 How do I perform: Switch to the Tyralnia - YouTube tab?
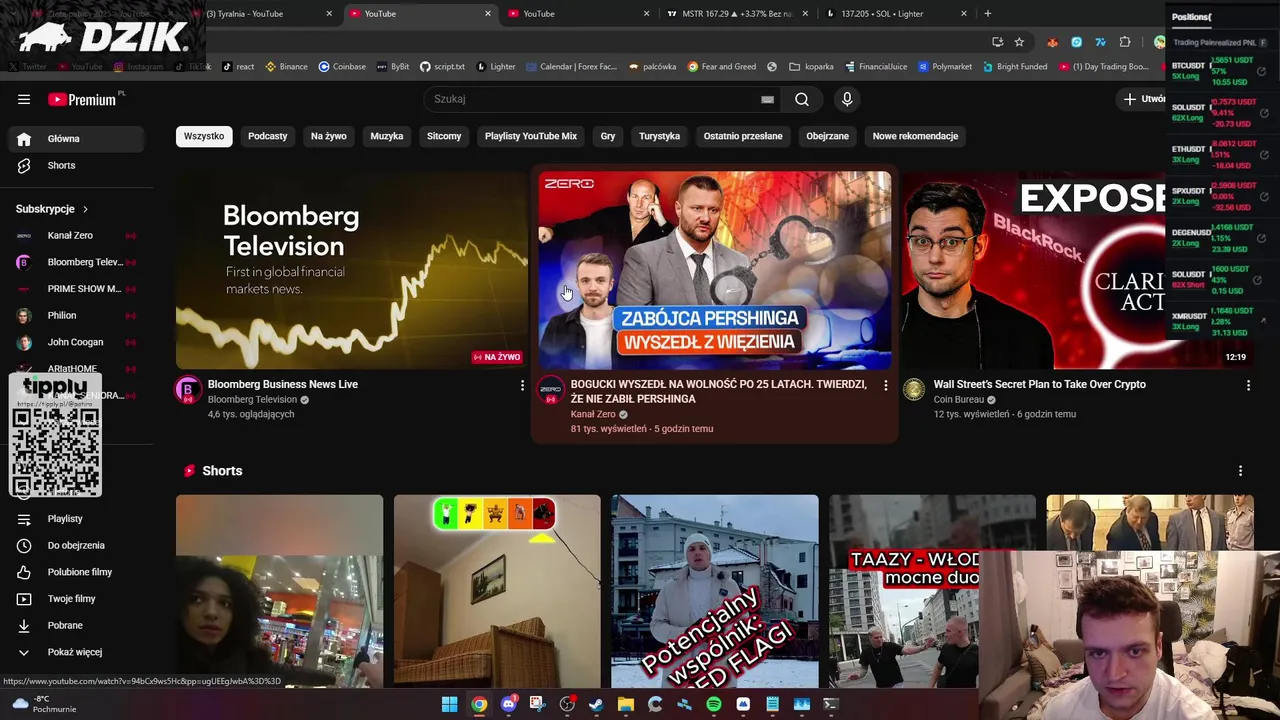[x=262, y=14]
